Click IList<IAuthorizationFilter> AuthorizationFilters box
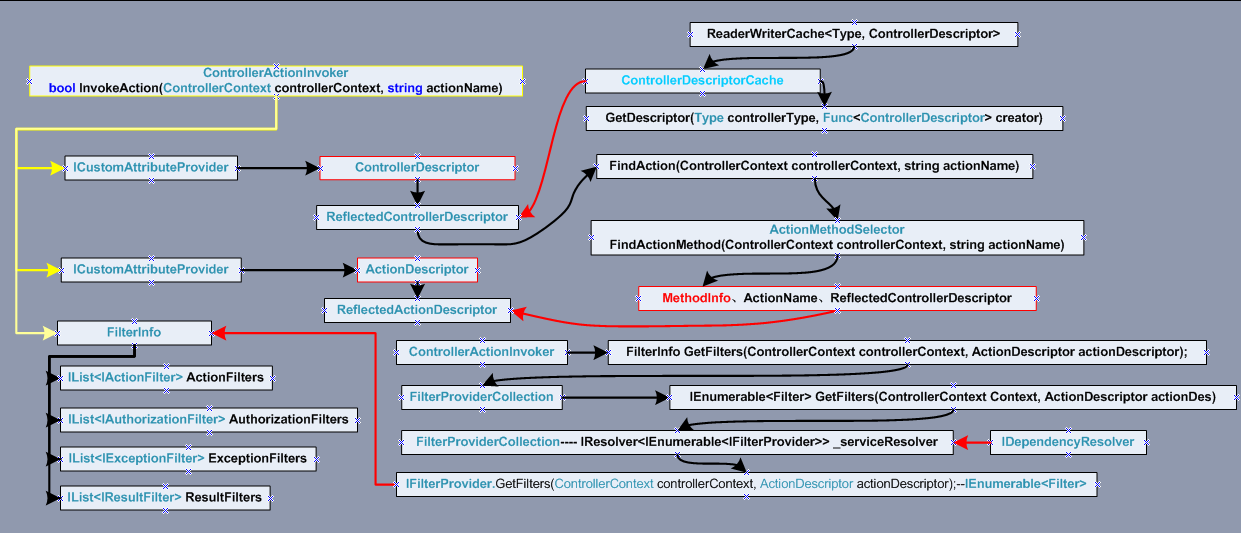 click(208, 419)
